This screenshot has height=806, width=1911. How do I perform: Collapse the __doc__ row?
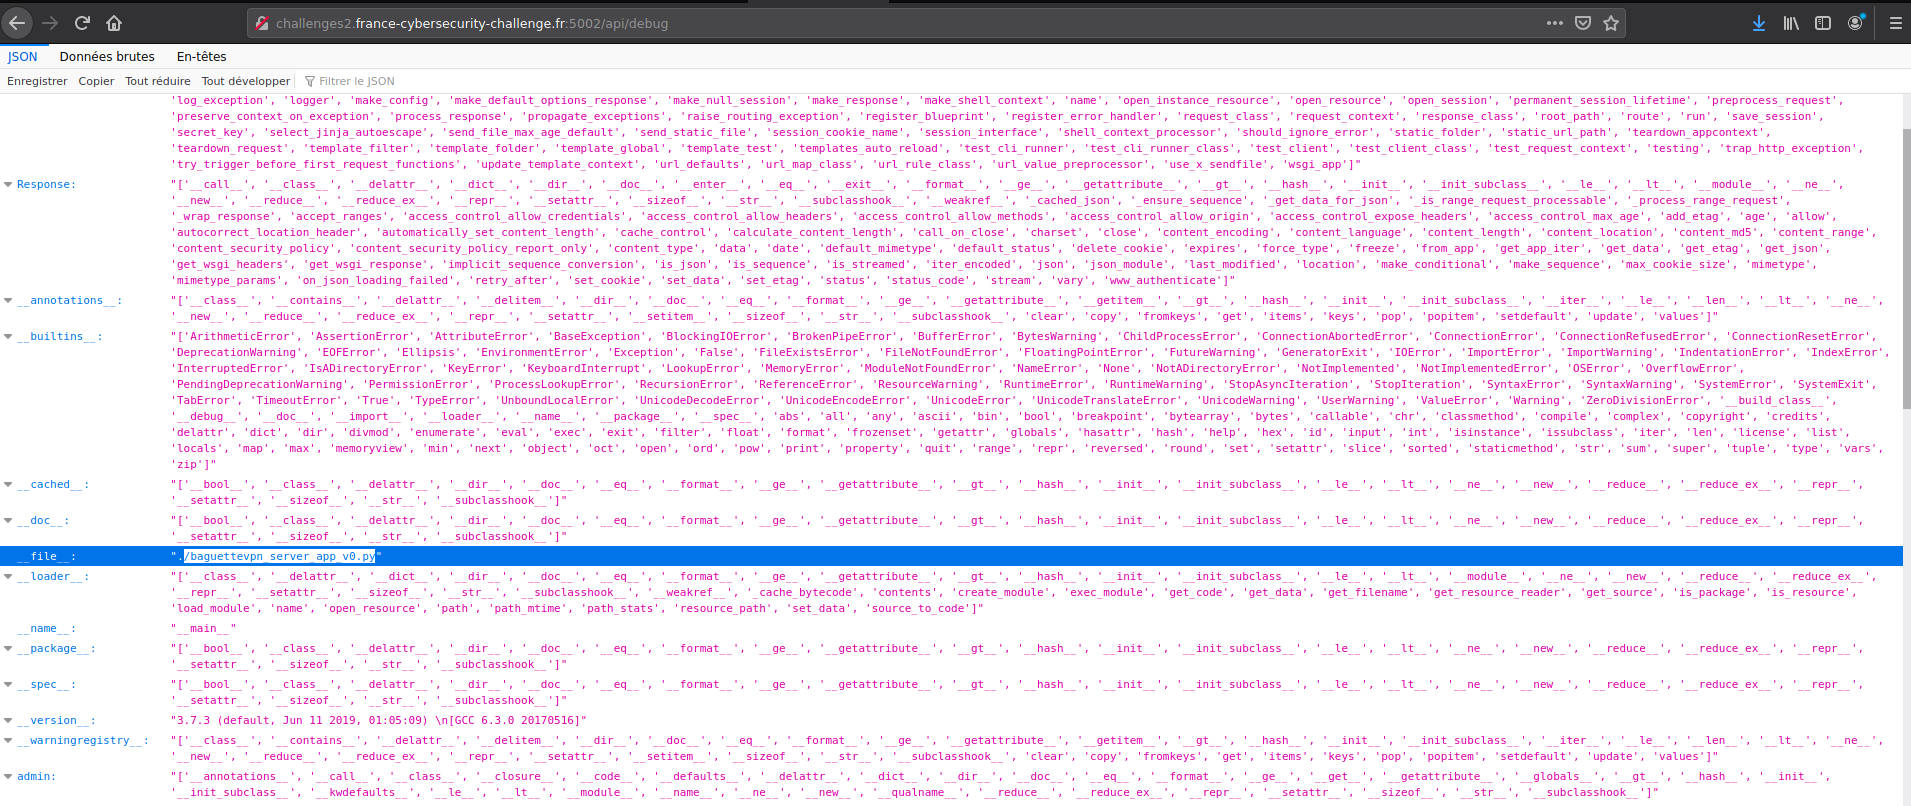pyautogui.click(x=8, y=521)
